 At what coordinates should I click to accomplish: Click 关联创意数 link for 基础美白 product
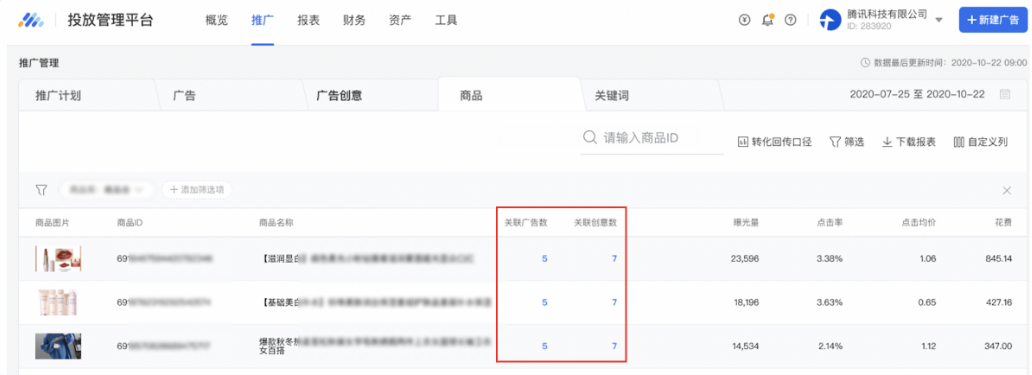pos(614,302)
